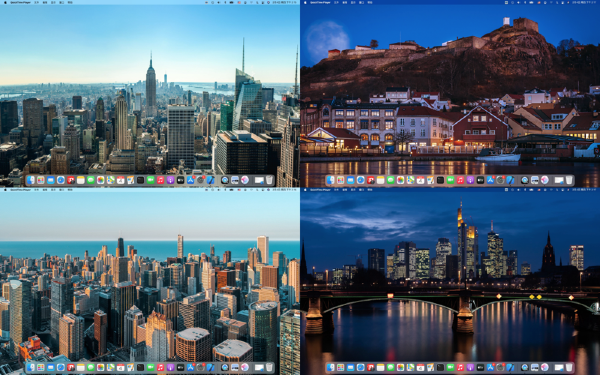Open QuickTime Player icon in New York skyline dock
This screenshot has height=375, width=600.
[x=225, y=180]
